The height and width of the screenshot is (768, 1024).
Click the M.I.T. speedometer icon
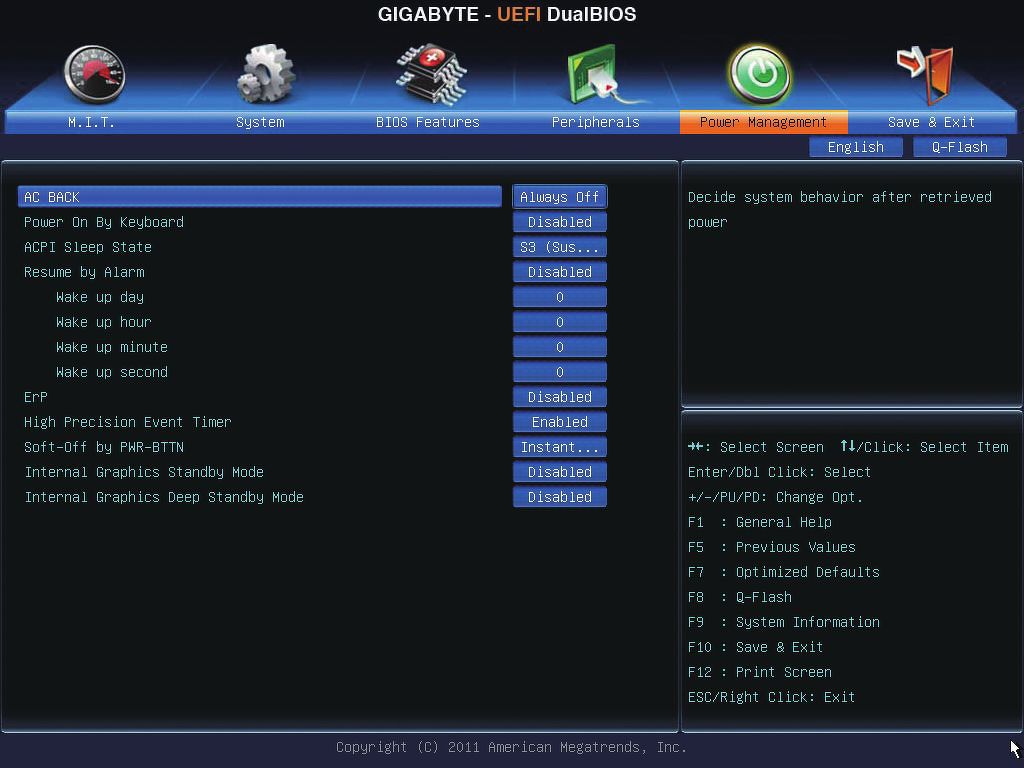pos(95,74)
